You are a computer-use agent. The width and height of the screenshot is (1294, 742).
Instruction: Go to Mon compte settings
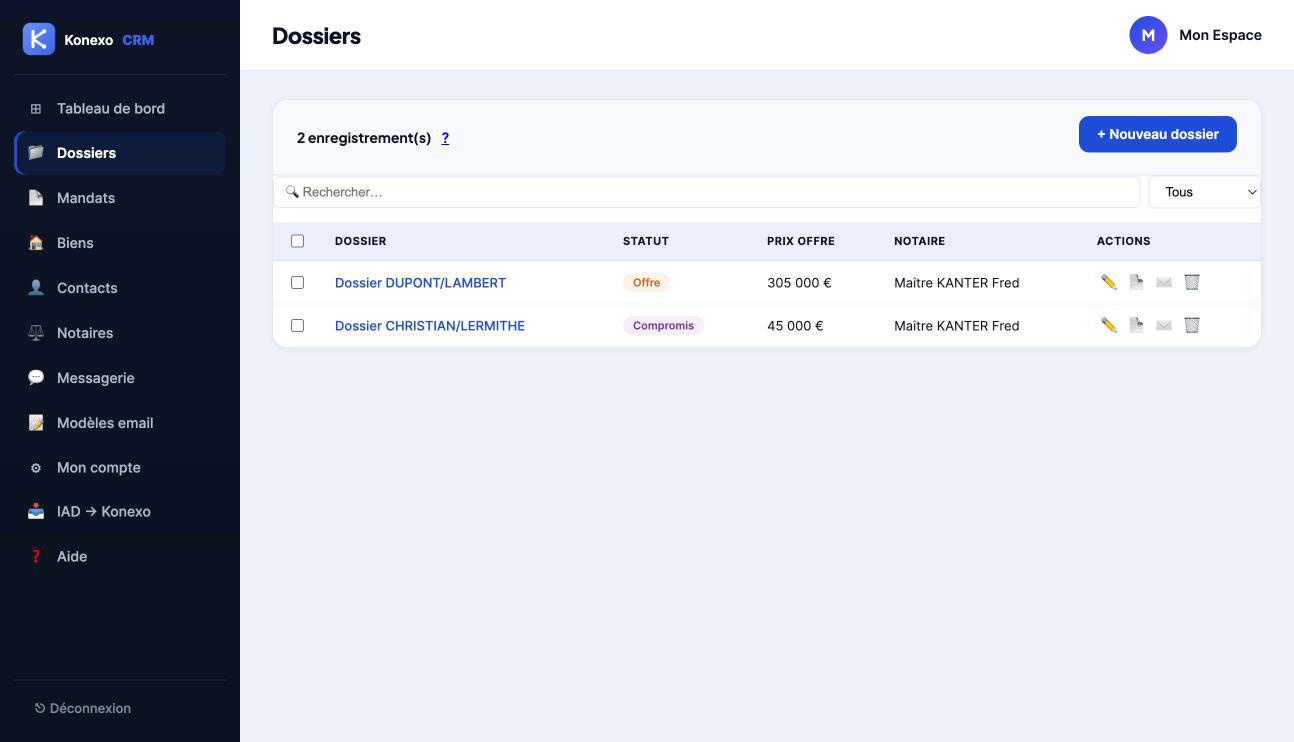pyautogui.click(x=120, y=468)
